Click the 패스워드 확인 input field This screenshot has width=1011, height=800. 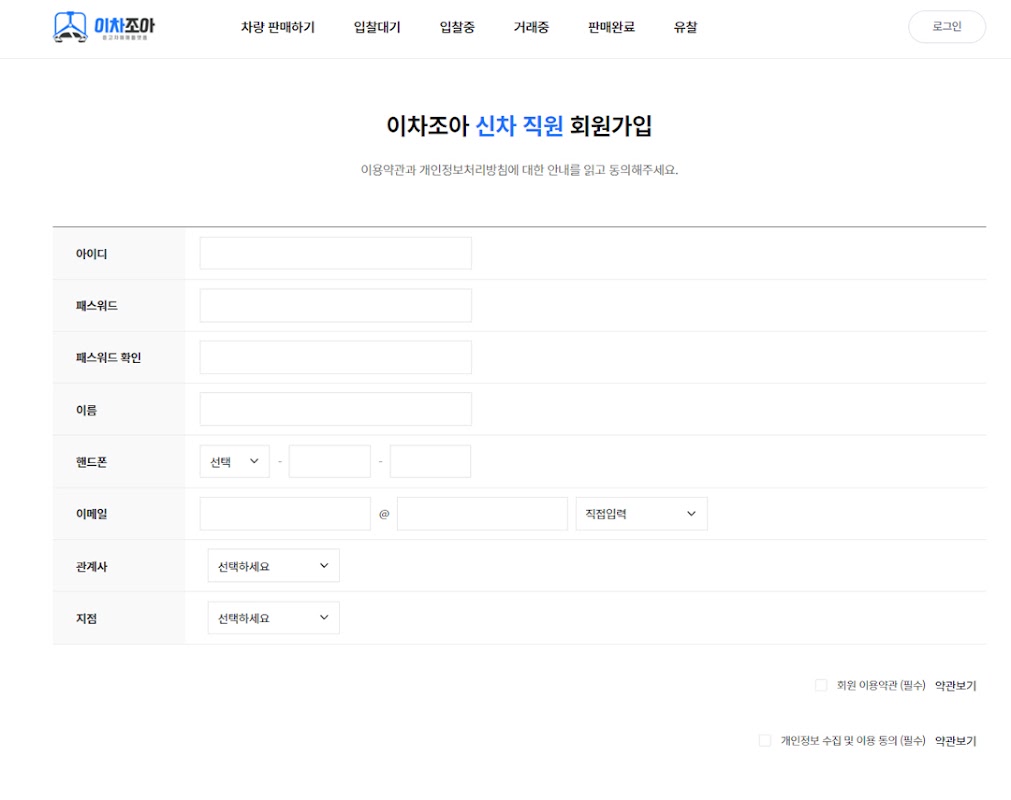[x=335, y=357]
